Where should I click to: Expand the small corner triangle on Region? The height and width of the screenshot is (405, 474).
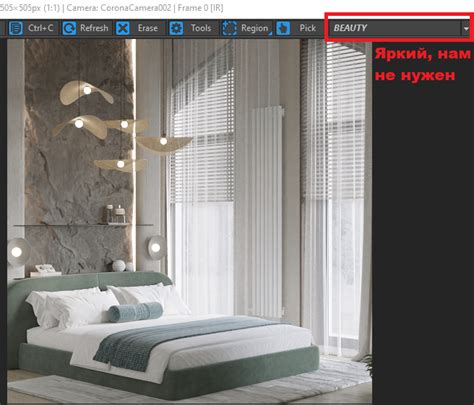[x=270, y=33]
